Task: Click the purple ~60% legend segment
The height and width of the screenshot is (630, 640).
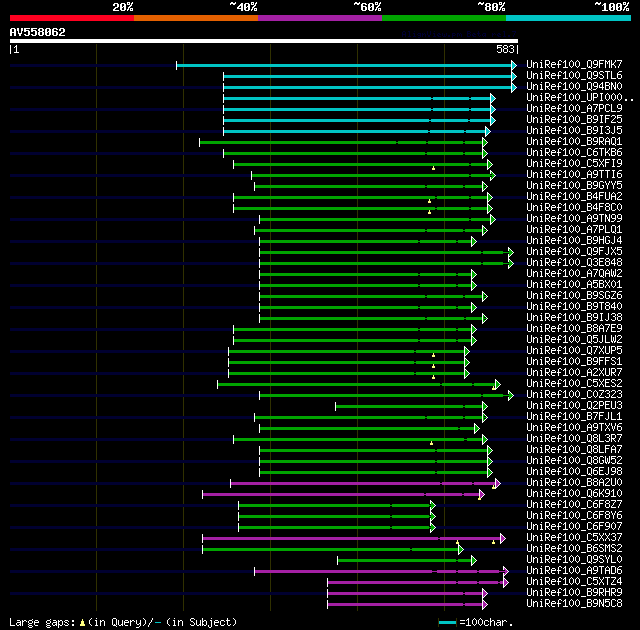Action: 320,18
